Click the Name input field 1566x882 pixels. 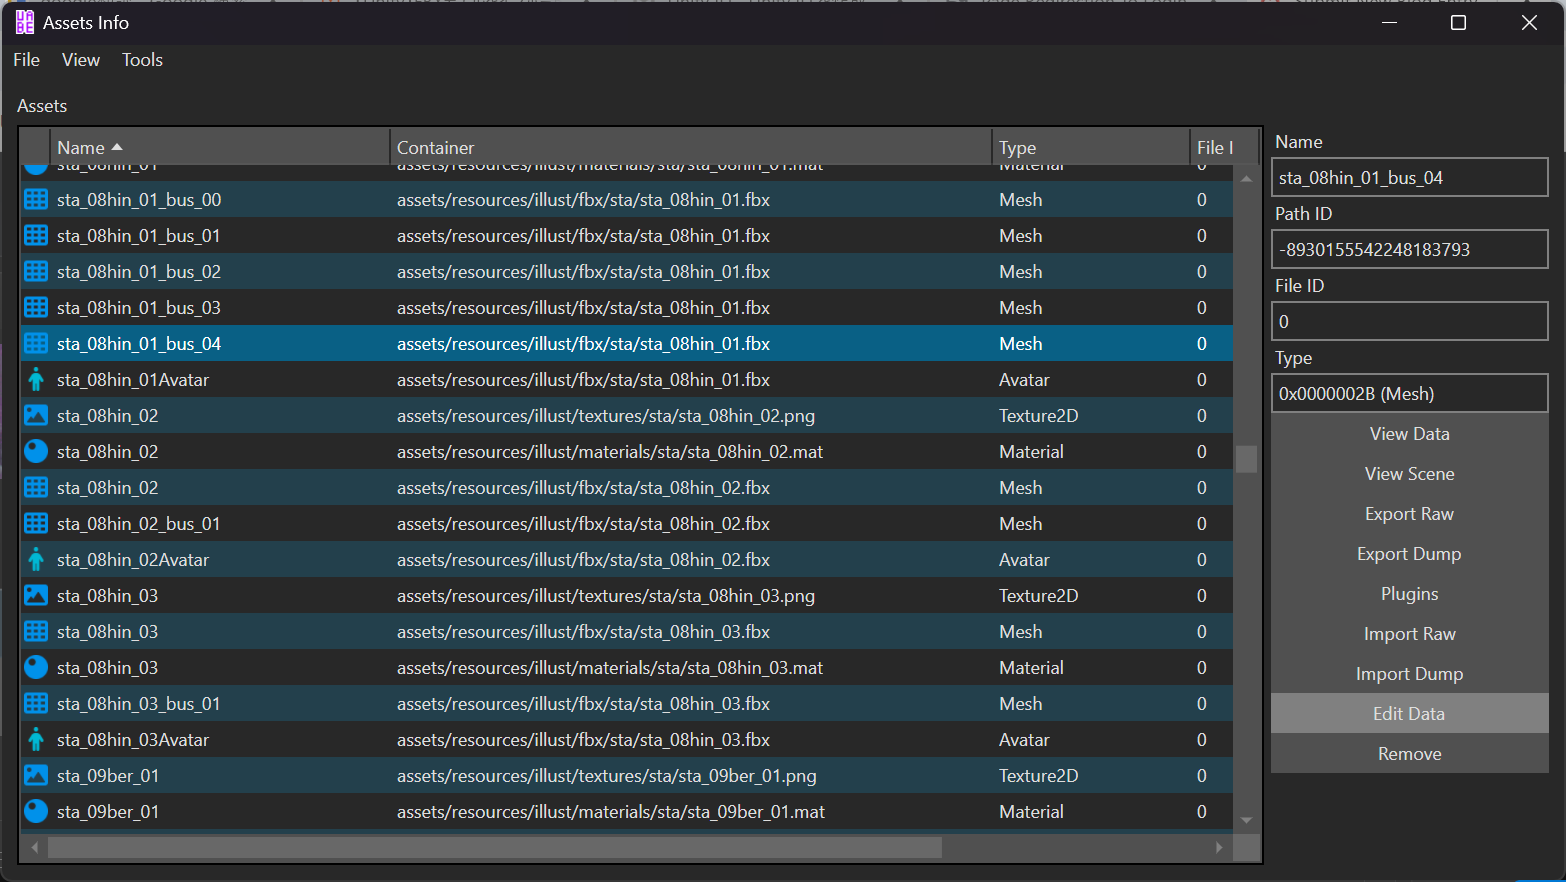pyautogui.click(x=1410, y=177)
